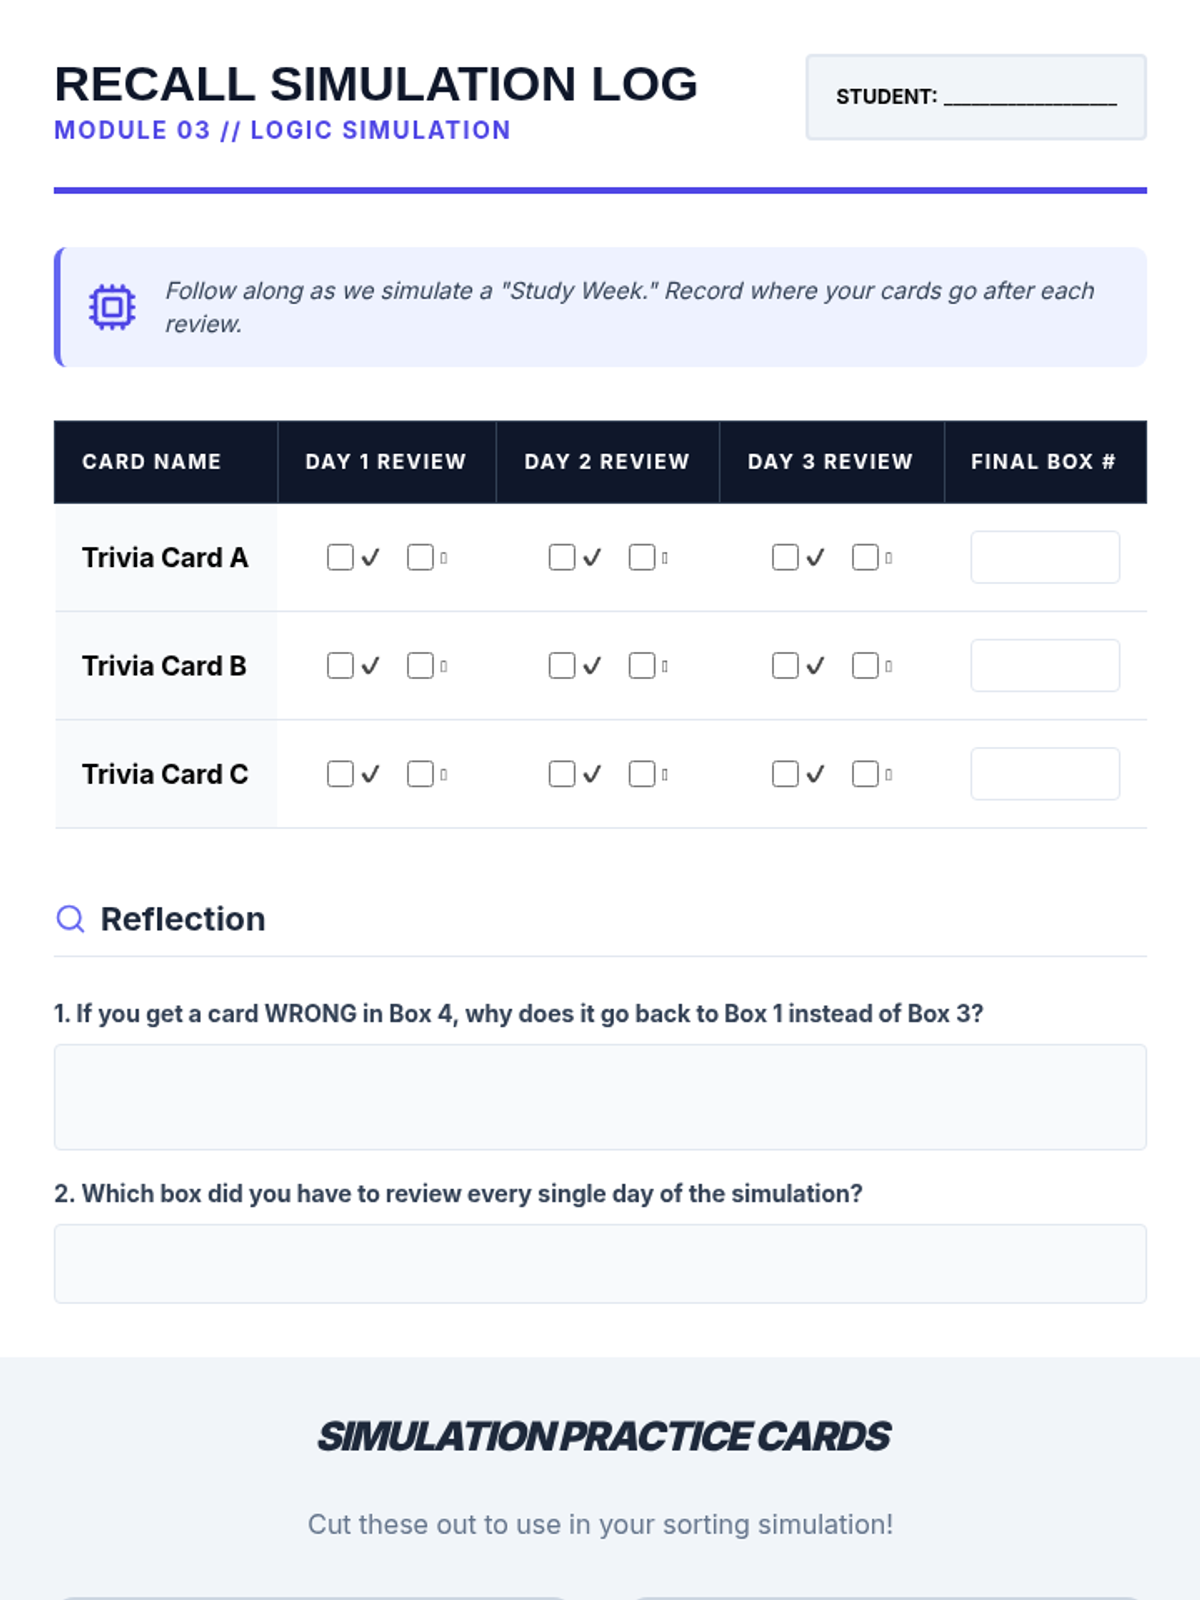
Task: Click the STUDENT name line
Action: click(1030, 99)
